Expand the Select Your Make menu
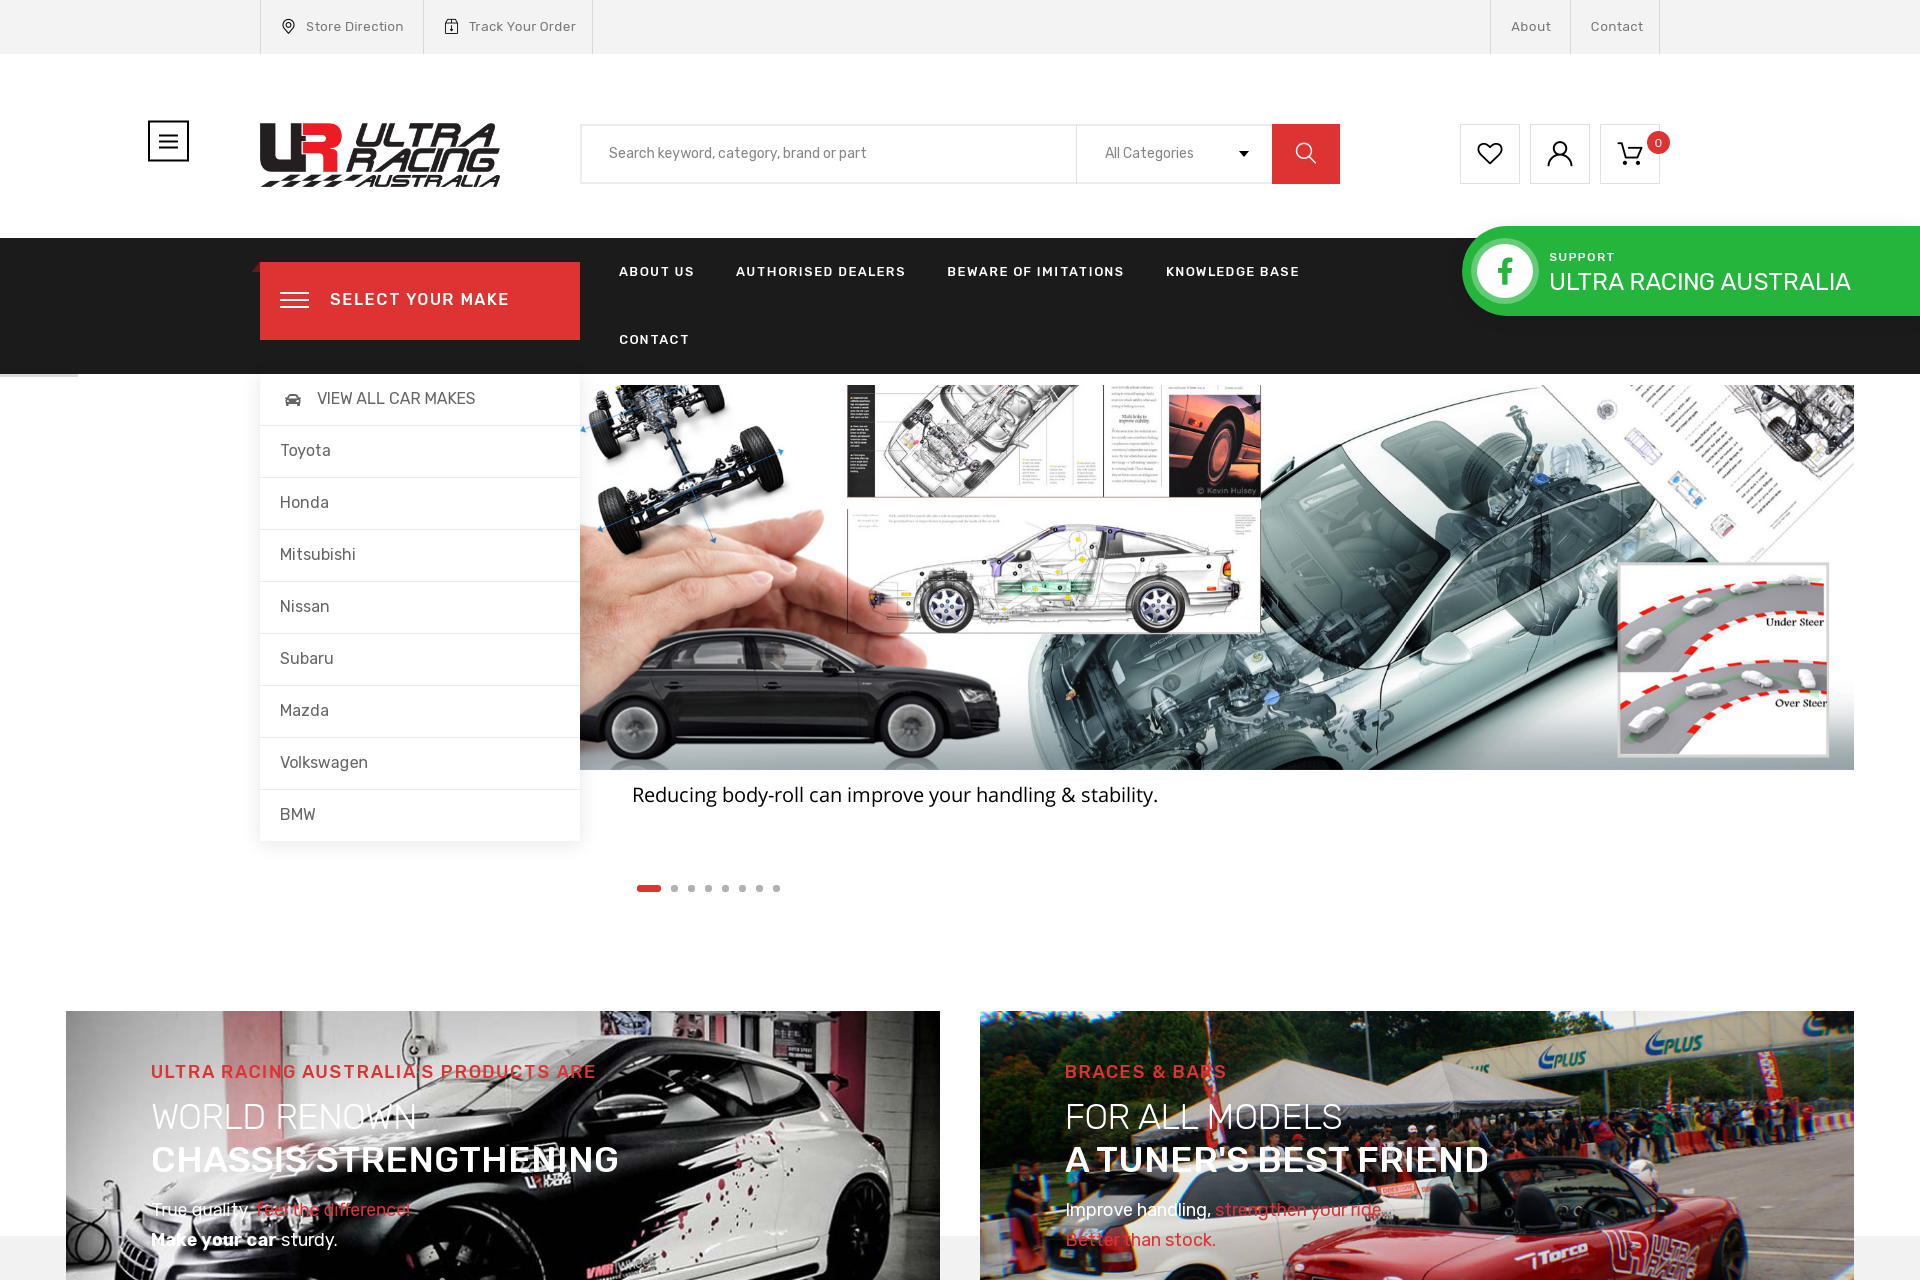This screenshot has width=1920, height=1280. pyautogui.click(x=420, y=301)
